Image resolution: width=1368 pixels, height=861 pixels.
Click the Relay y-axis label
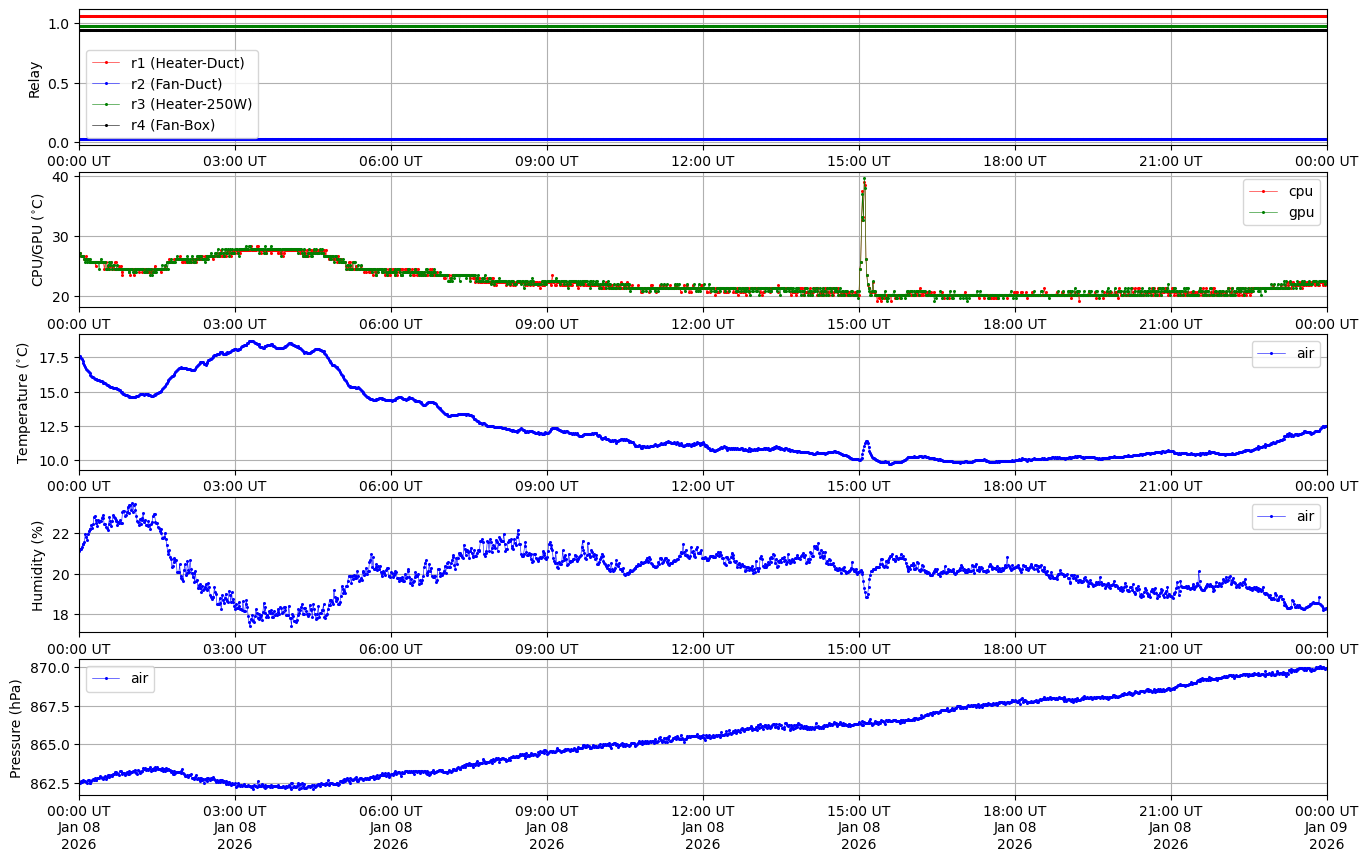coord(35,79)
